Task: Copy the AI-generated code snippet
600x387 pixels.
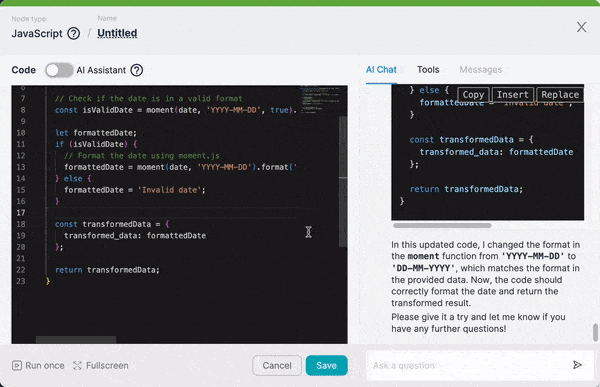Action: coord(473,95)
